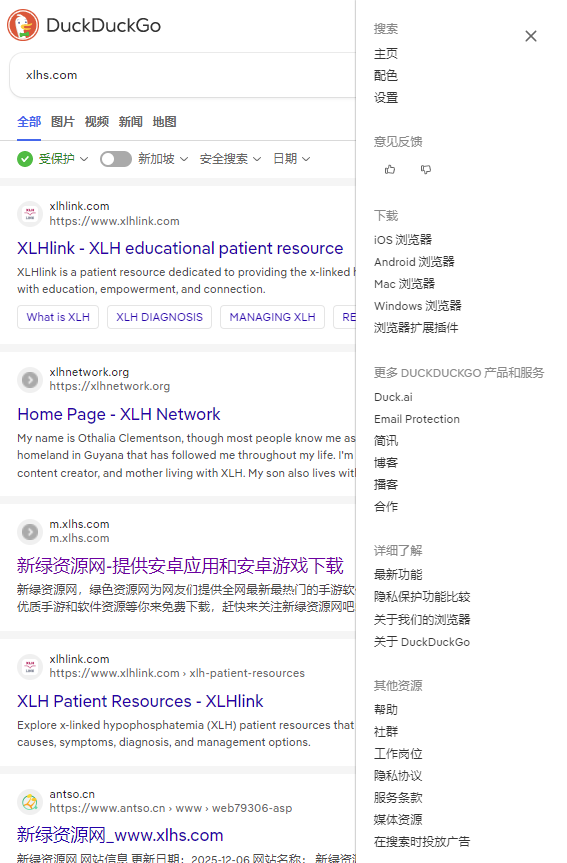
Task: Open Home Page - XLH Network result
Action: pos(118,414)
